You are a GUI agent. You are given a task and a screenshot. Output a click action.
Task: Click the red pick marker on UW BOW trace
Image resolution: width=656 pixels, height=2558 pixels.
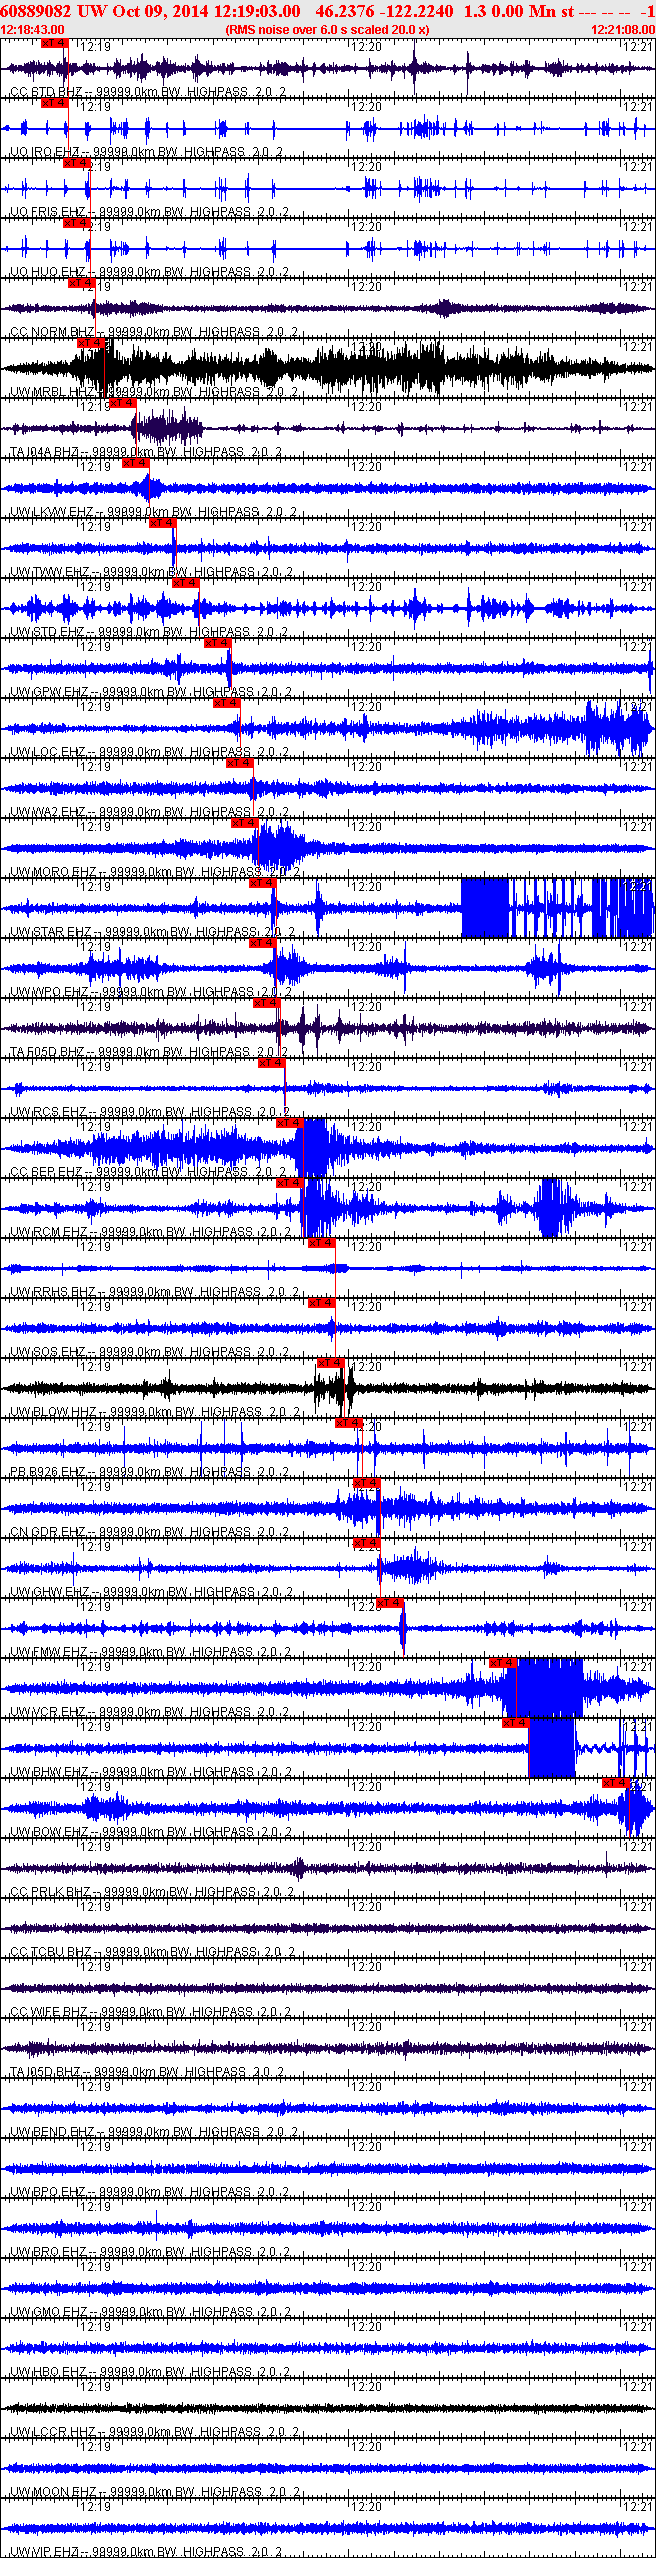[616, 1783]
